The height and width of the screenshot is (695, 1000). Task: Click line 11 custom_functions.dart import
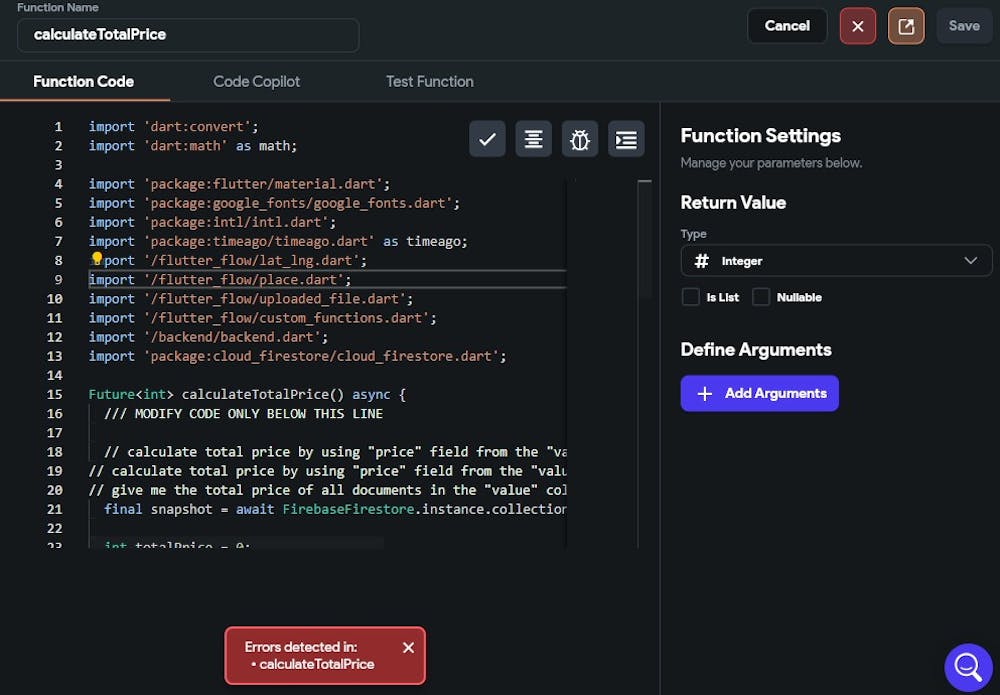(263, 318)
